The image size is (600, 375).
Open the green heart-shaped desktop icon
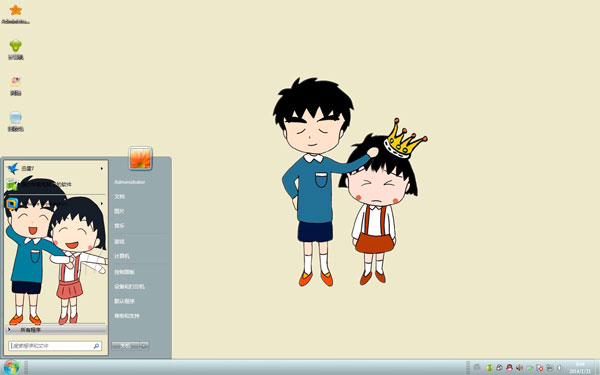coord(15,50)
